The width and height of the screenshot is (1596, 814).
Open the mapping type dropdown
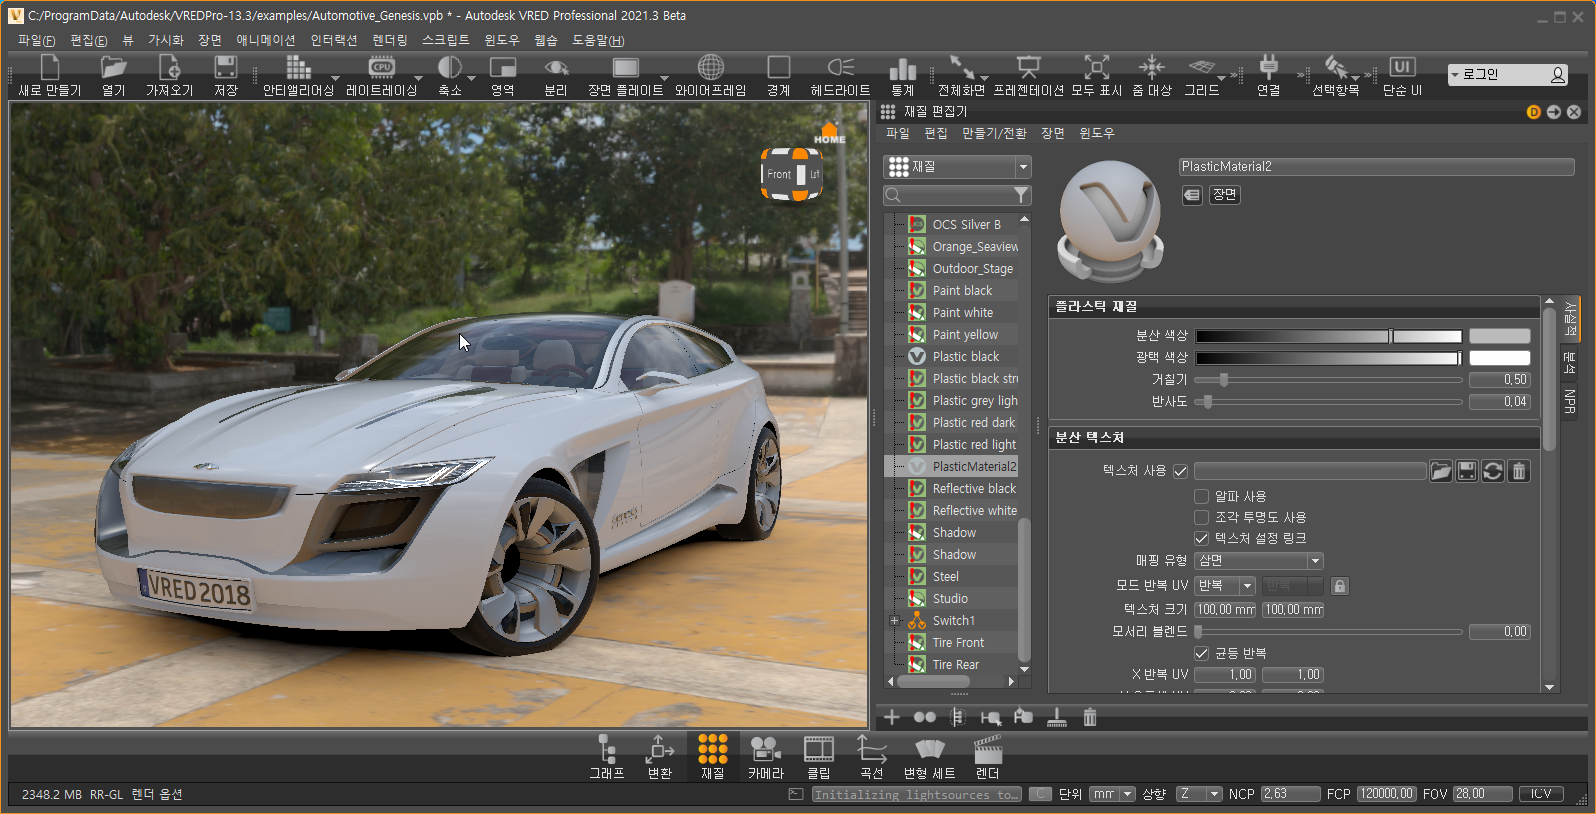pyautogui.click(x=1259, y=561)
